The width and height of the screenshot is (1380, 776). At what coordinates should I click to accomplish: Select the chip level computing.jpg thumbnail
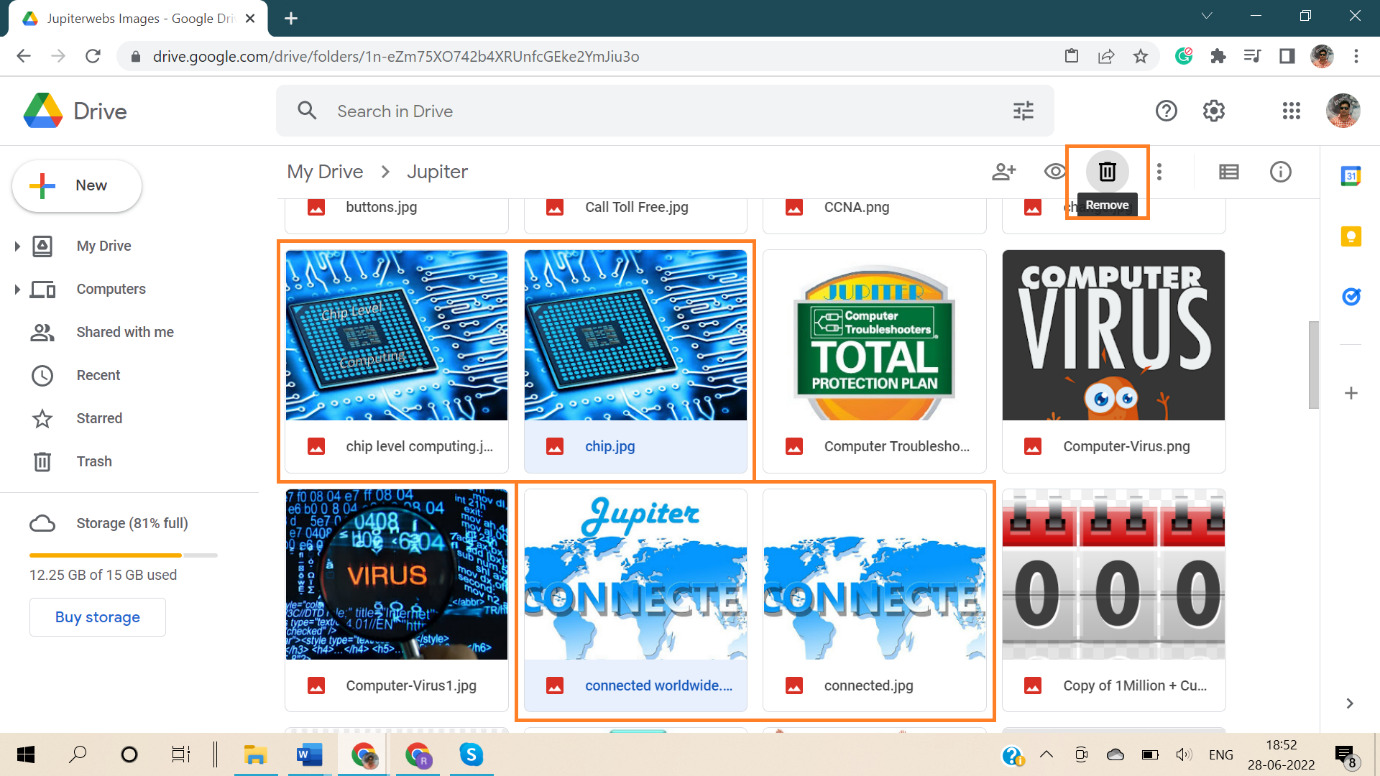397,335
